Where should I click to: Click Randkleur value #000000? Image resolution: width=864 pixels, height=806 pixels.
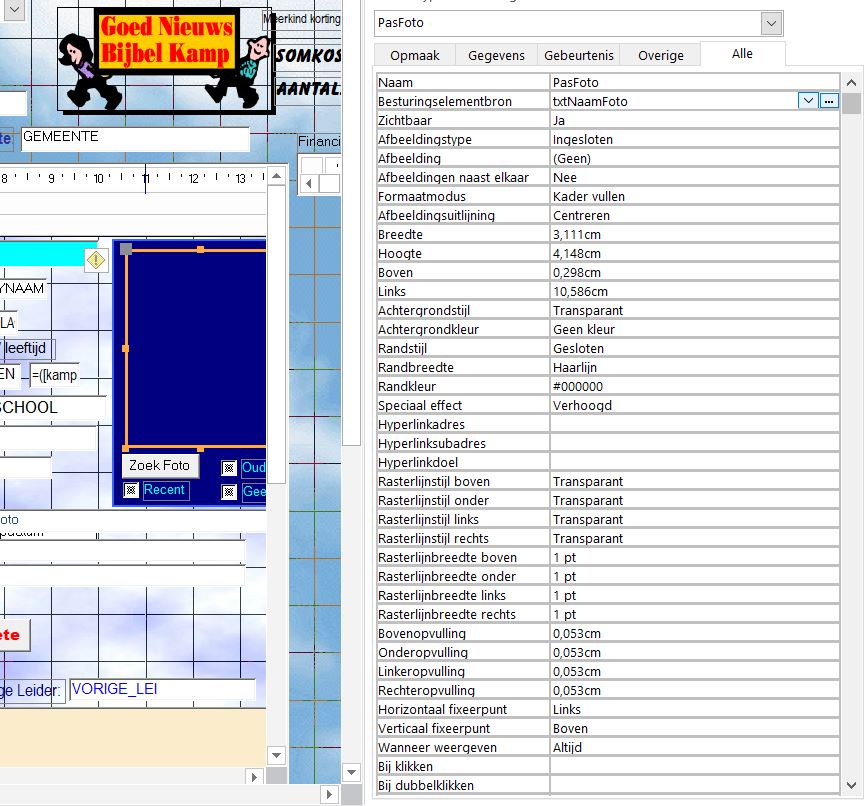click(x=694, y=386)
